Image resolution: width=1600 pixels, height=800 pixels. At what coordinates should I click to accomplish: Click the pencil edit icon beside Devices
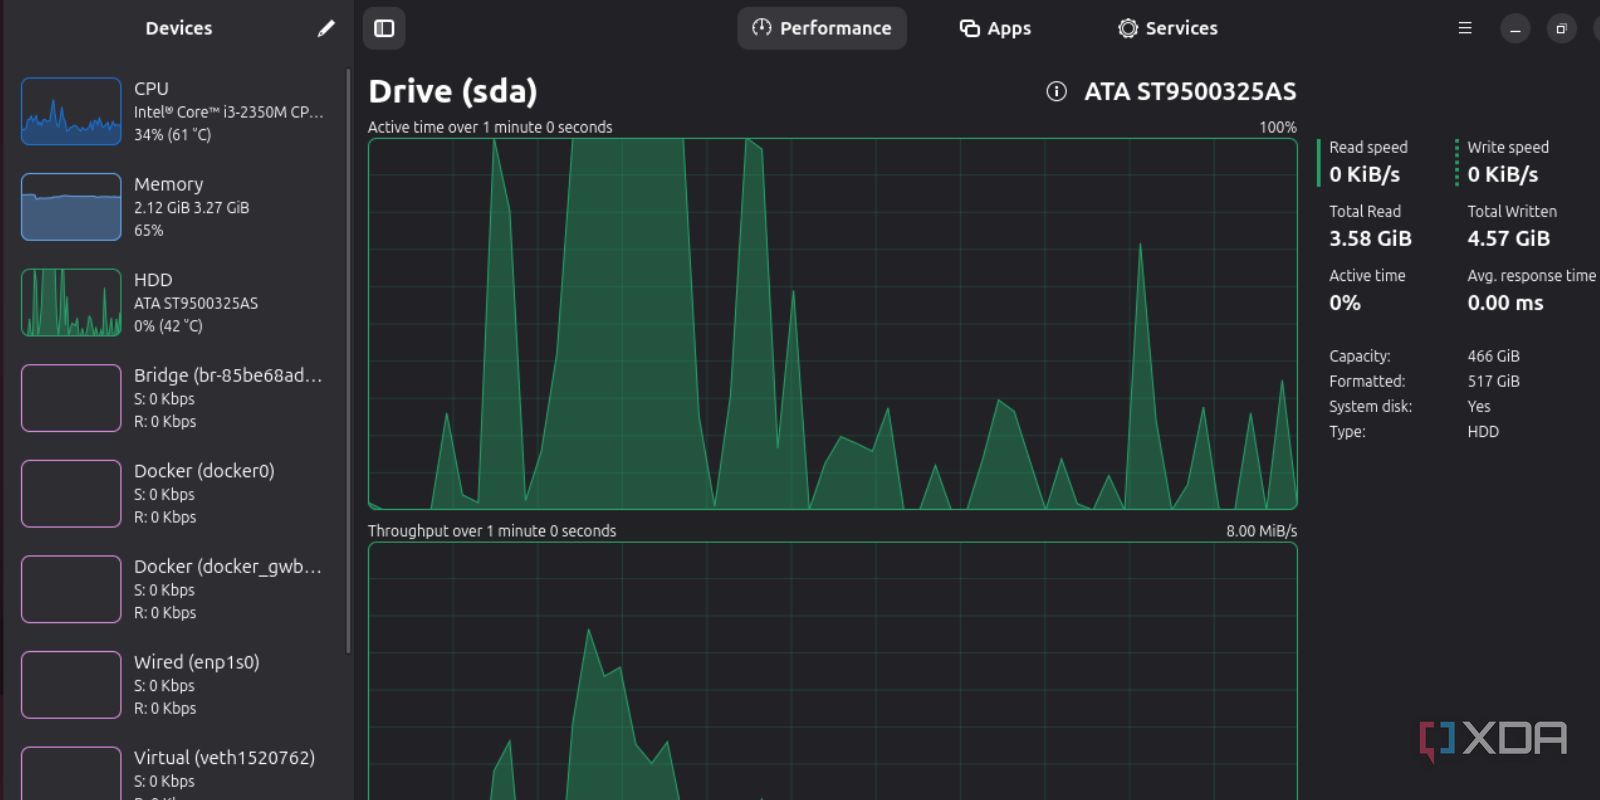pos(326,28)
